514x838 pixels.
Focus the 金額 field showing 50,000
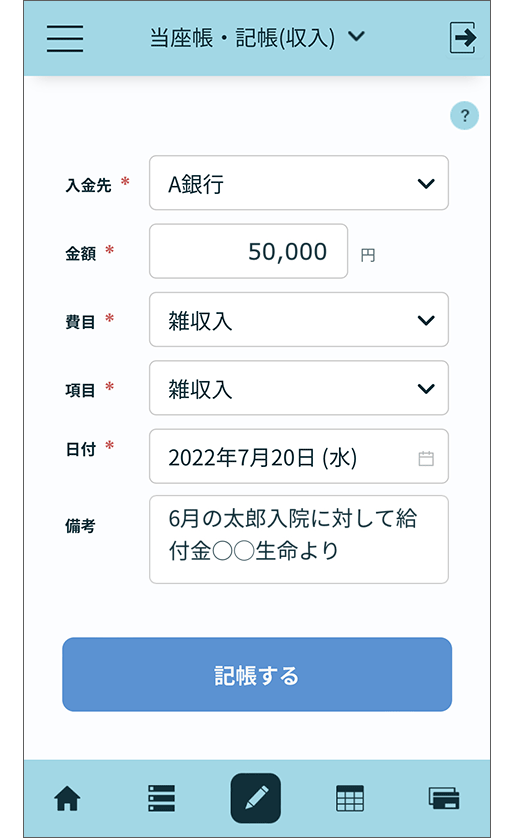248,251
